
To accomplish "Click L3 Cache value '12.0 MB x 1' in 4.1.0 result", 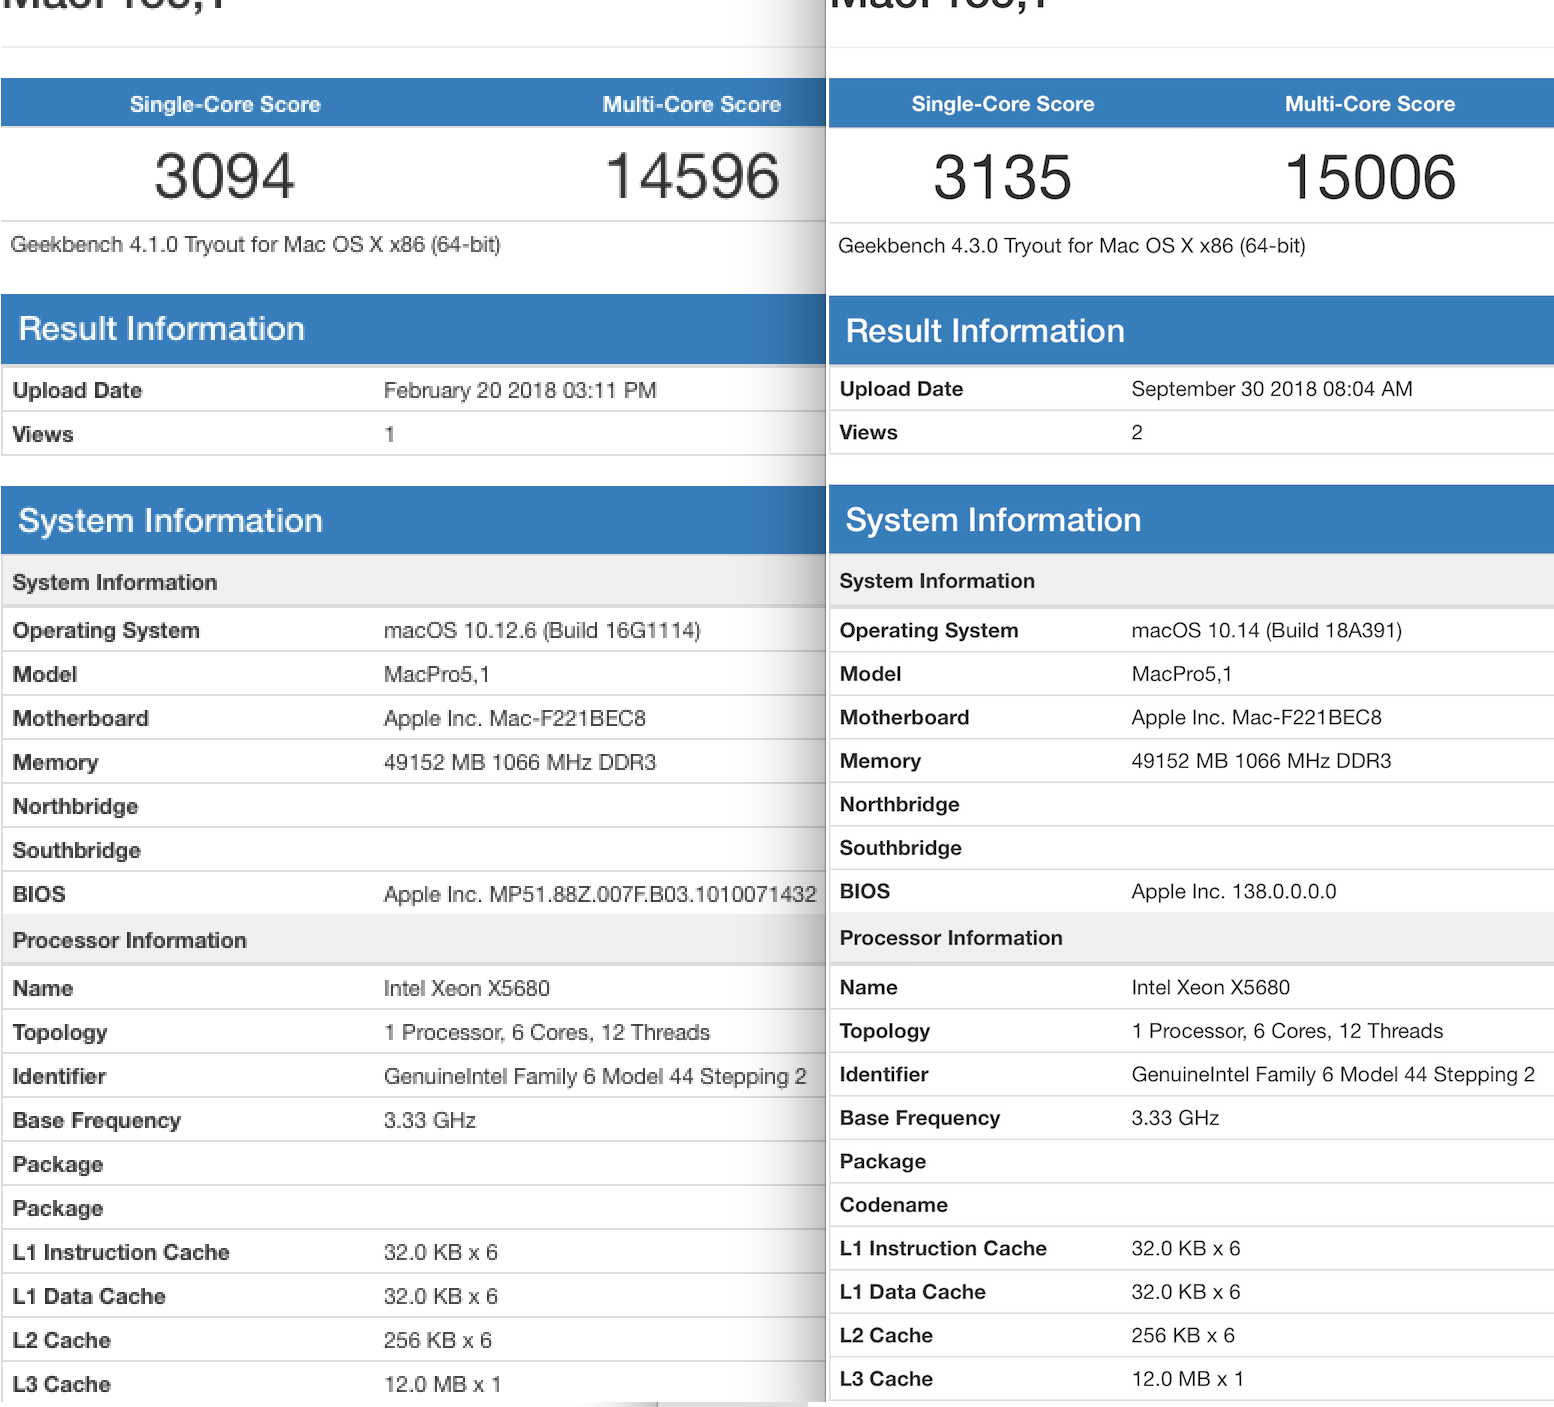I will 443,1385.
